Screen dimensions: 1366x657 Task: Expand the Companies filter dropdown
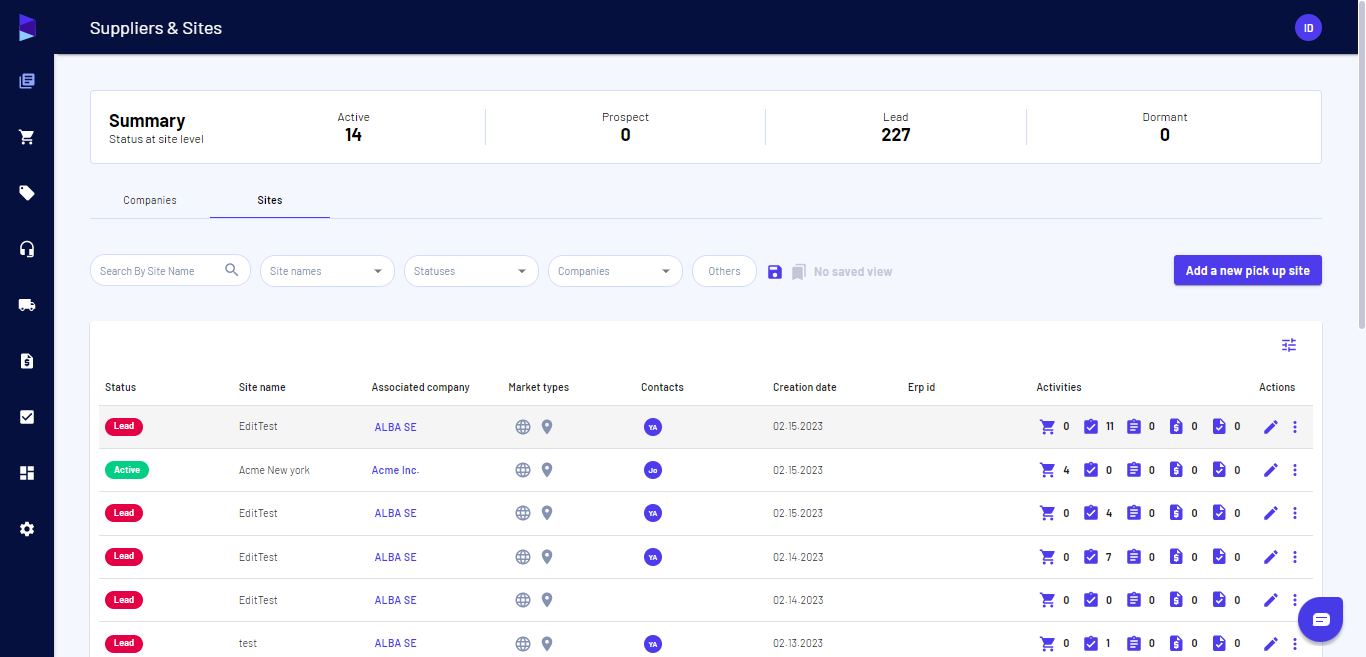[x=615, y=271]
